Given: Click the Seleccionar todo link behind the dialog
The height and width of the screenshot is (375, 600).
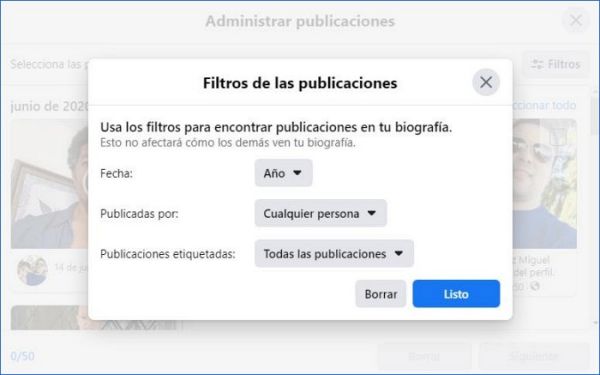Looking at the screenshot, I should 544,105.
